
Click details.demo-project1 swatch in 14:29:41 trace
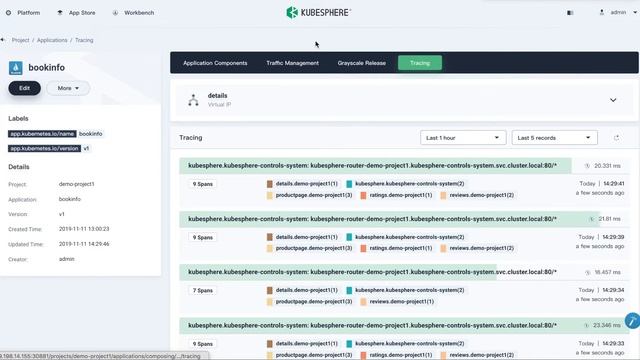pos(270,184)
